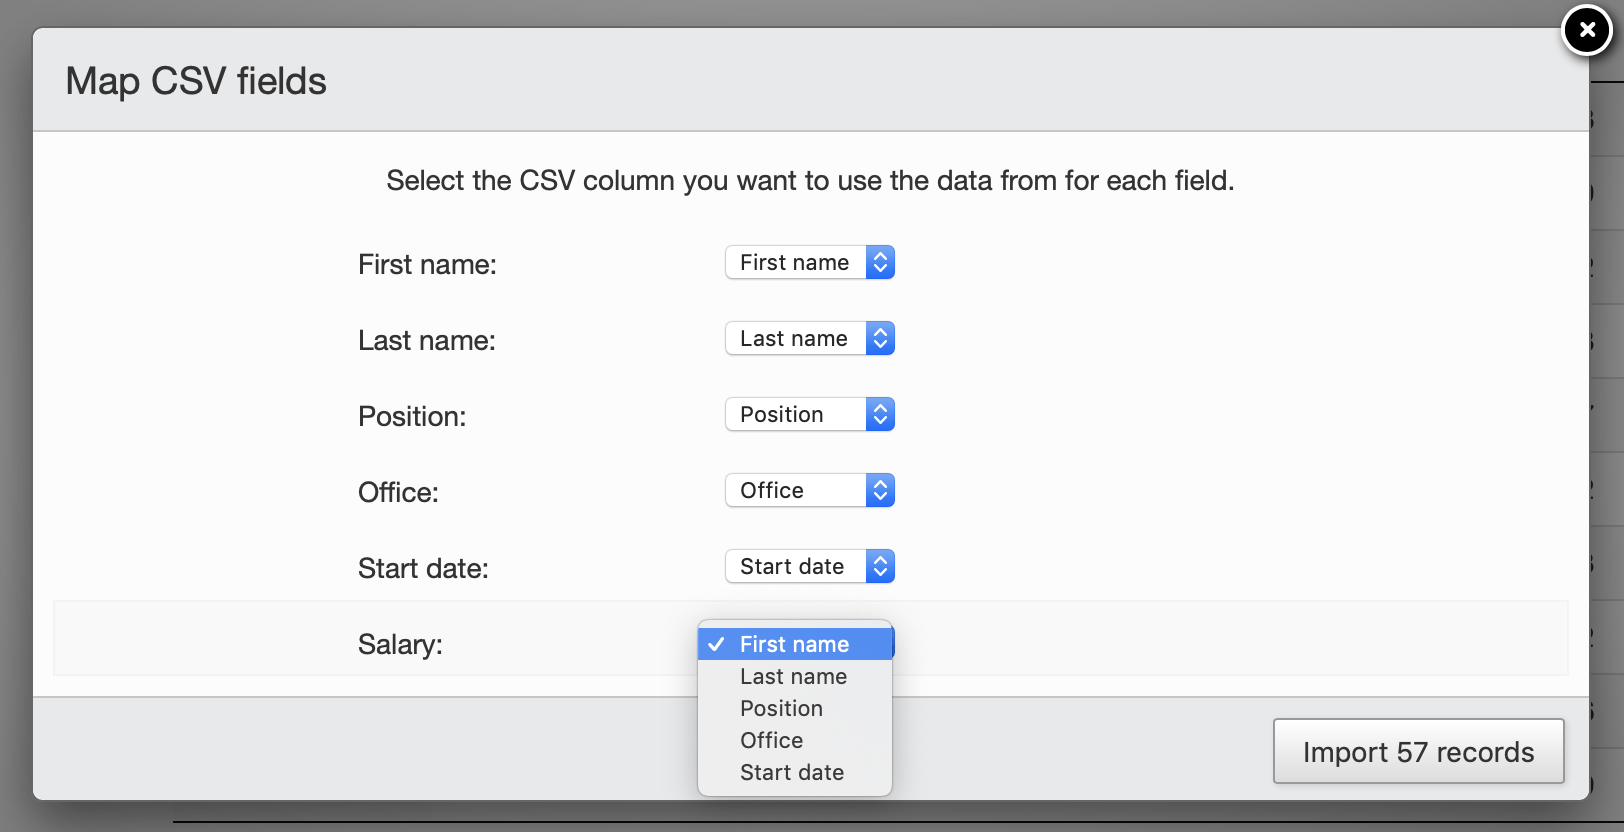This screenshot has width=1624, height=832.
Task: Open the Position field dropdown
Action: [810, 414]
